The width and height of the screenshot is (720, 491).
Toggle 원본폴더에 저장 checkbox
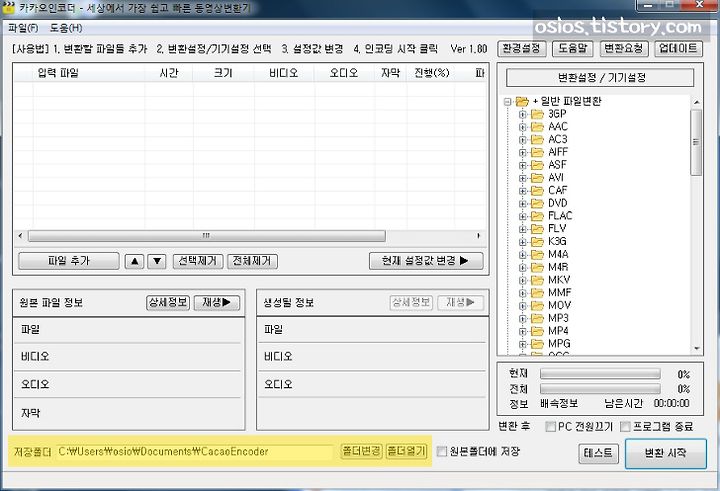[x=441, y=451]
